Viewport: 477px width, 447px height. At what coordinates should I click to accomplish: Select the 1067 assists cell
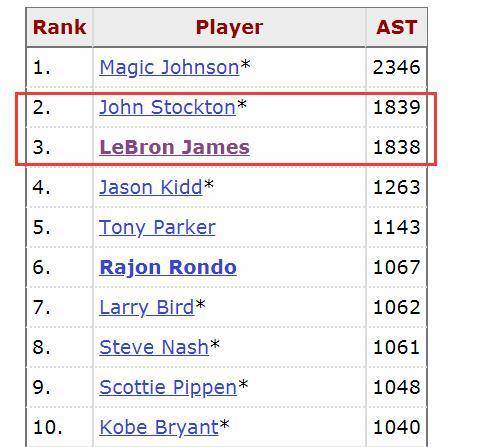click(397, 267)
